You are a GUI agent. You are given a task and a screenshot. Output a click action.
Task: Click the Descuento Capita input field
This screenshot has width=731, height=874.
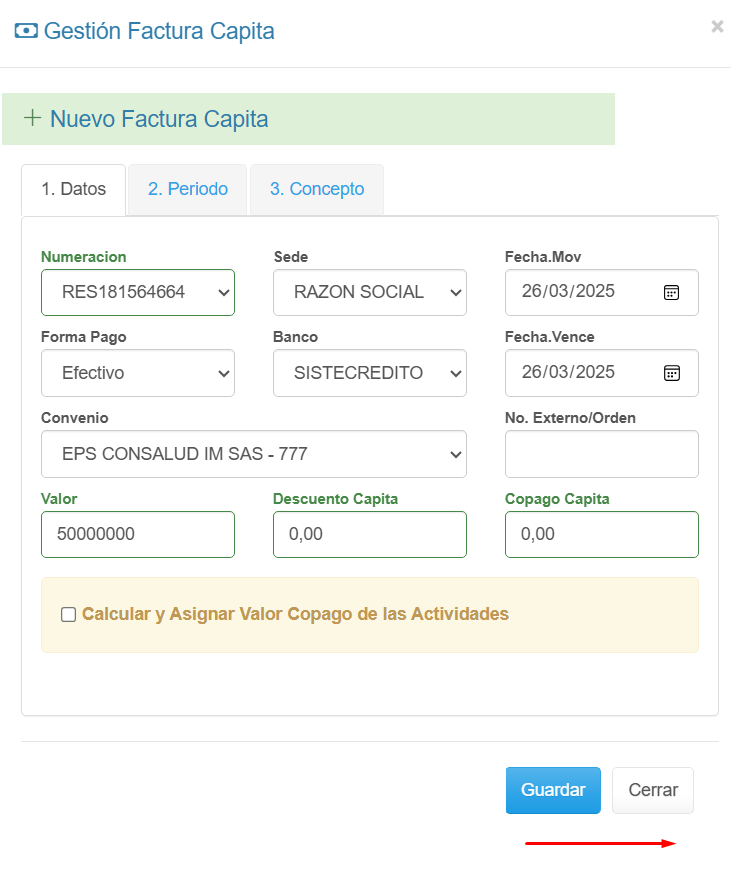click(x=370, y=535)
